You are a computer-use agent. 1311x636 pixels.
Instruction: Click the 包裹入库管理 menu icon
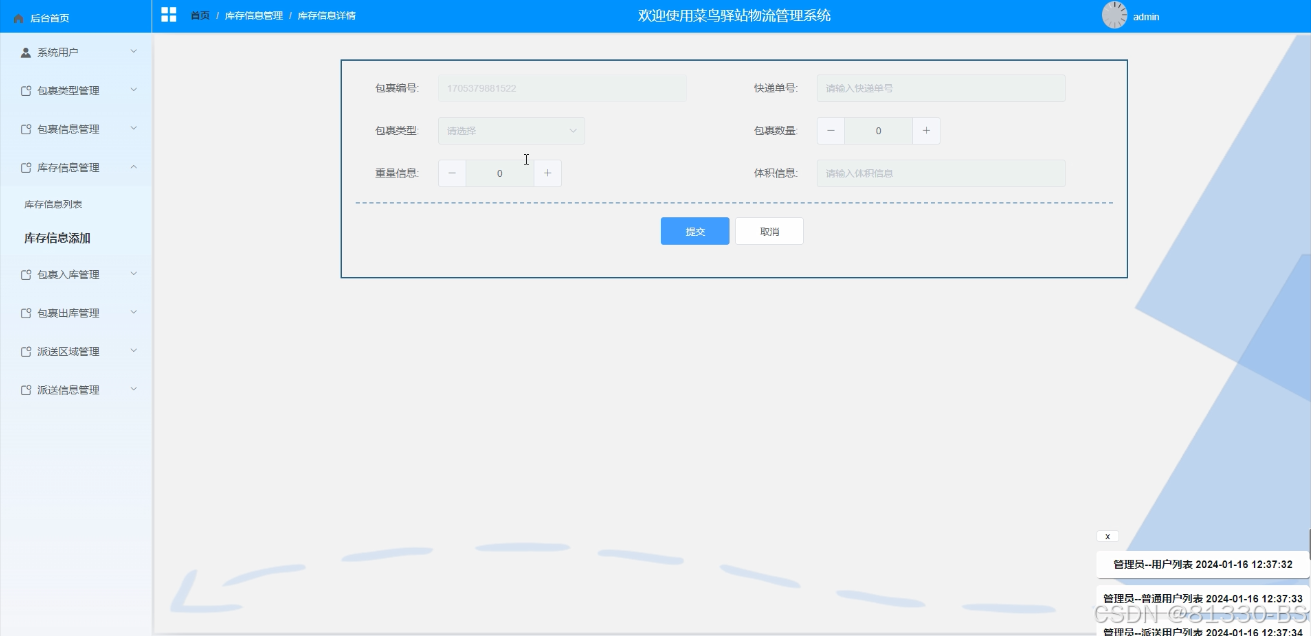(26, 275)
